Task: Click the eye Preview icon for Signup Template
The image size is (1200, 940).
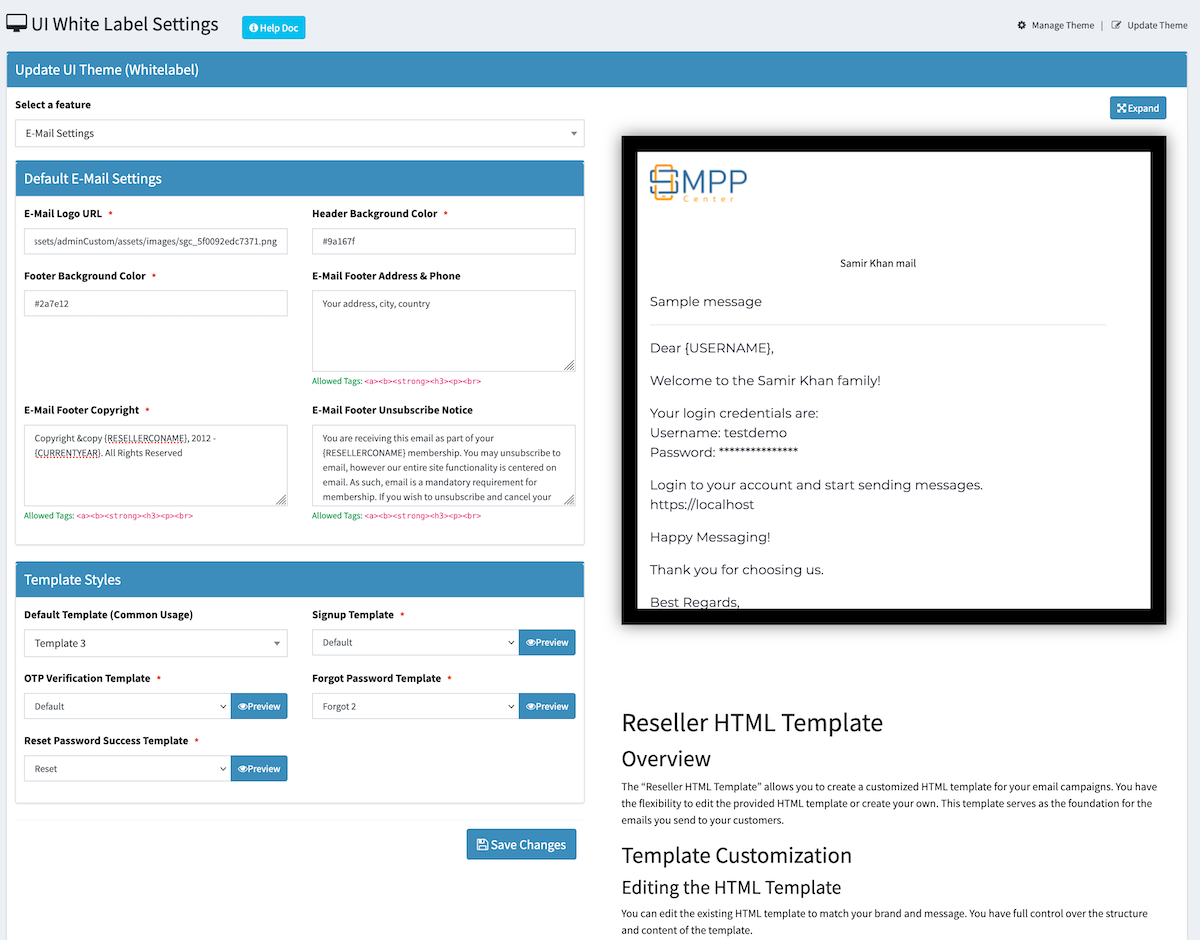Action: click(x=531, y=642)
